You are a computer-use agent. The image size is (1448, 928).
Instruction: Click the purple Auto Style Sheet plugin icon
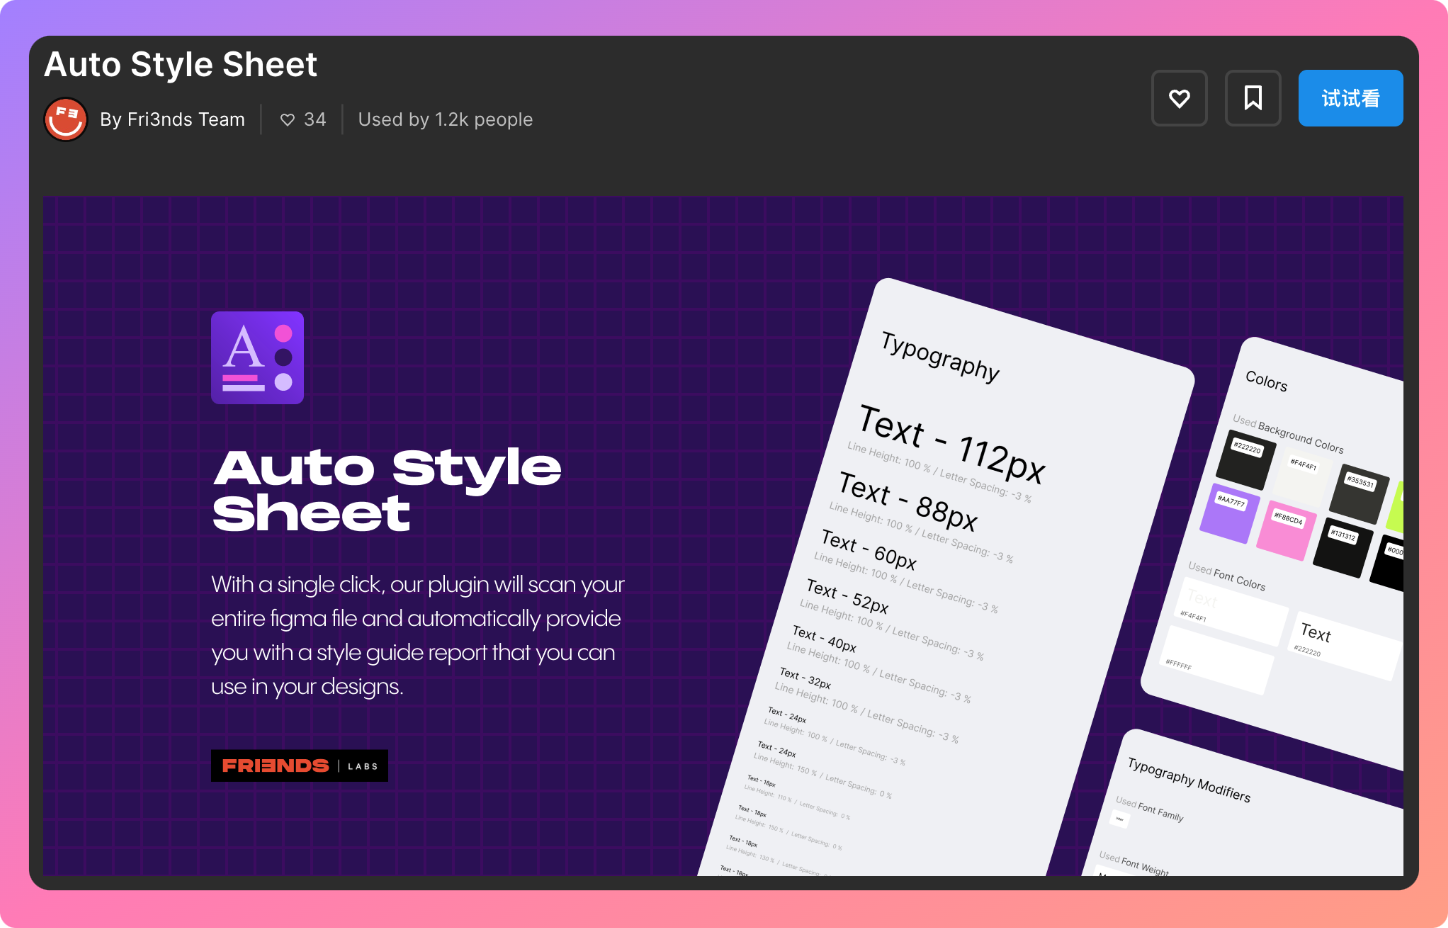257,357
